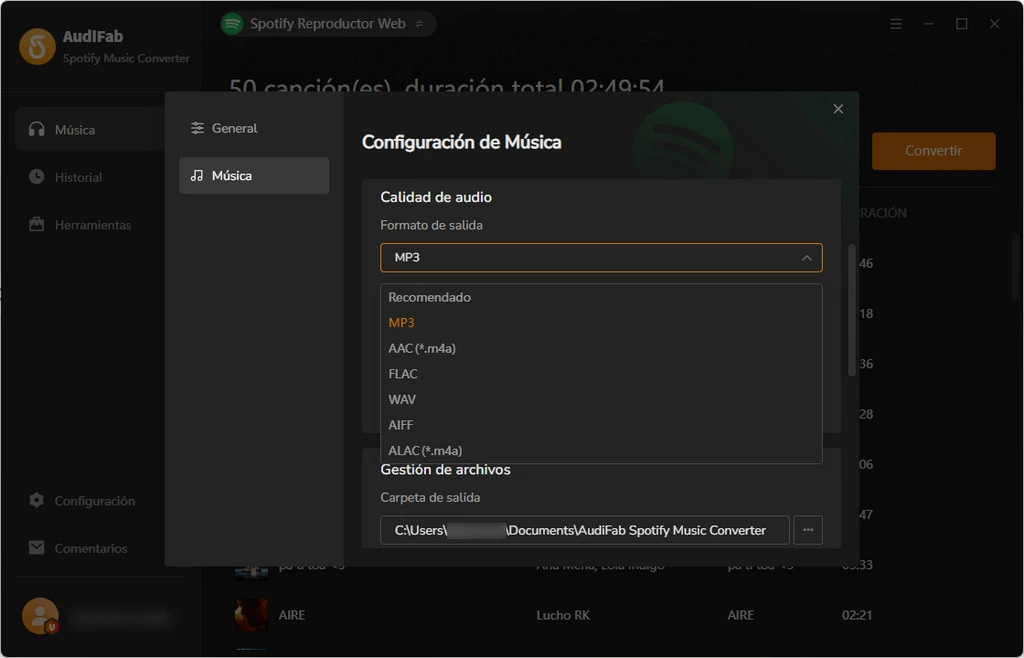This screenshot has height=658, width=1024.
Task: Choose AAC (*.m4a) format option
Action: click(601, 349)
